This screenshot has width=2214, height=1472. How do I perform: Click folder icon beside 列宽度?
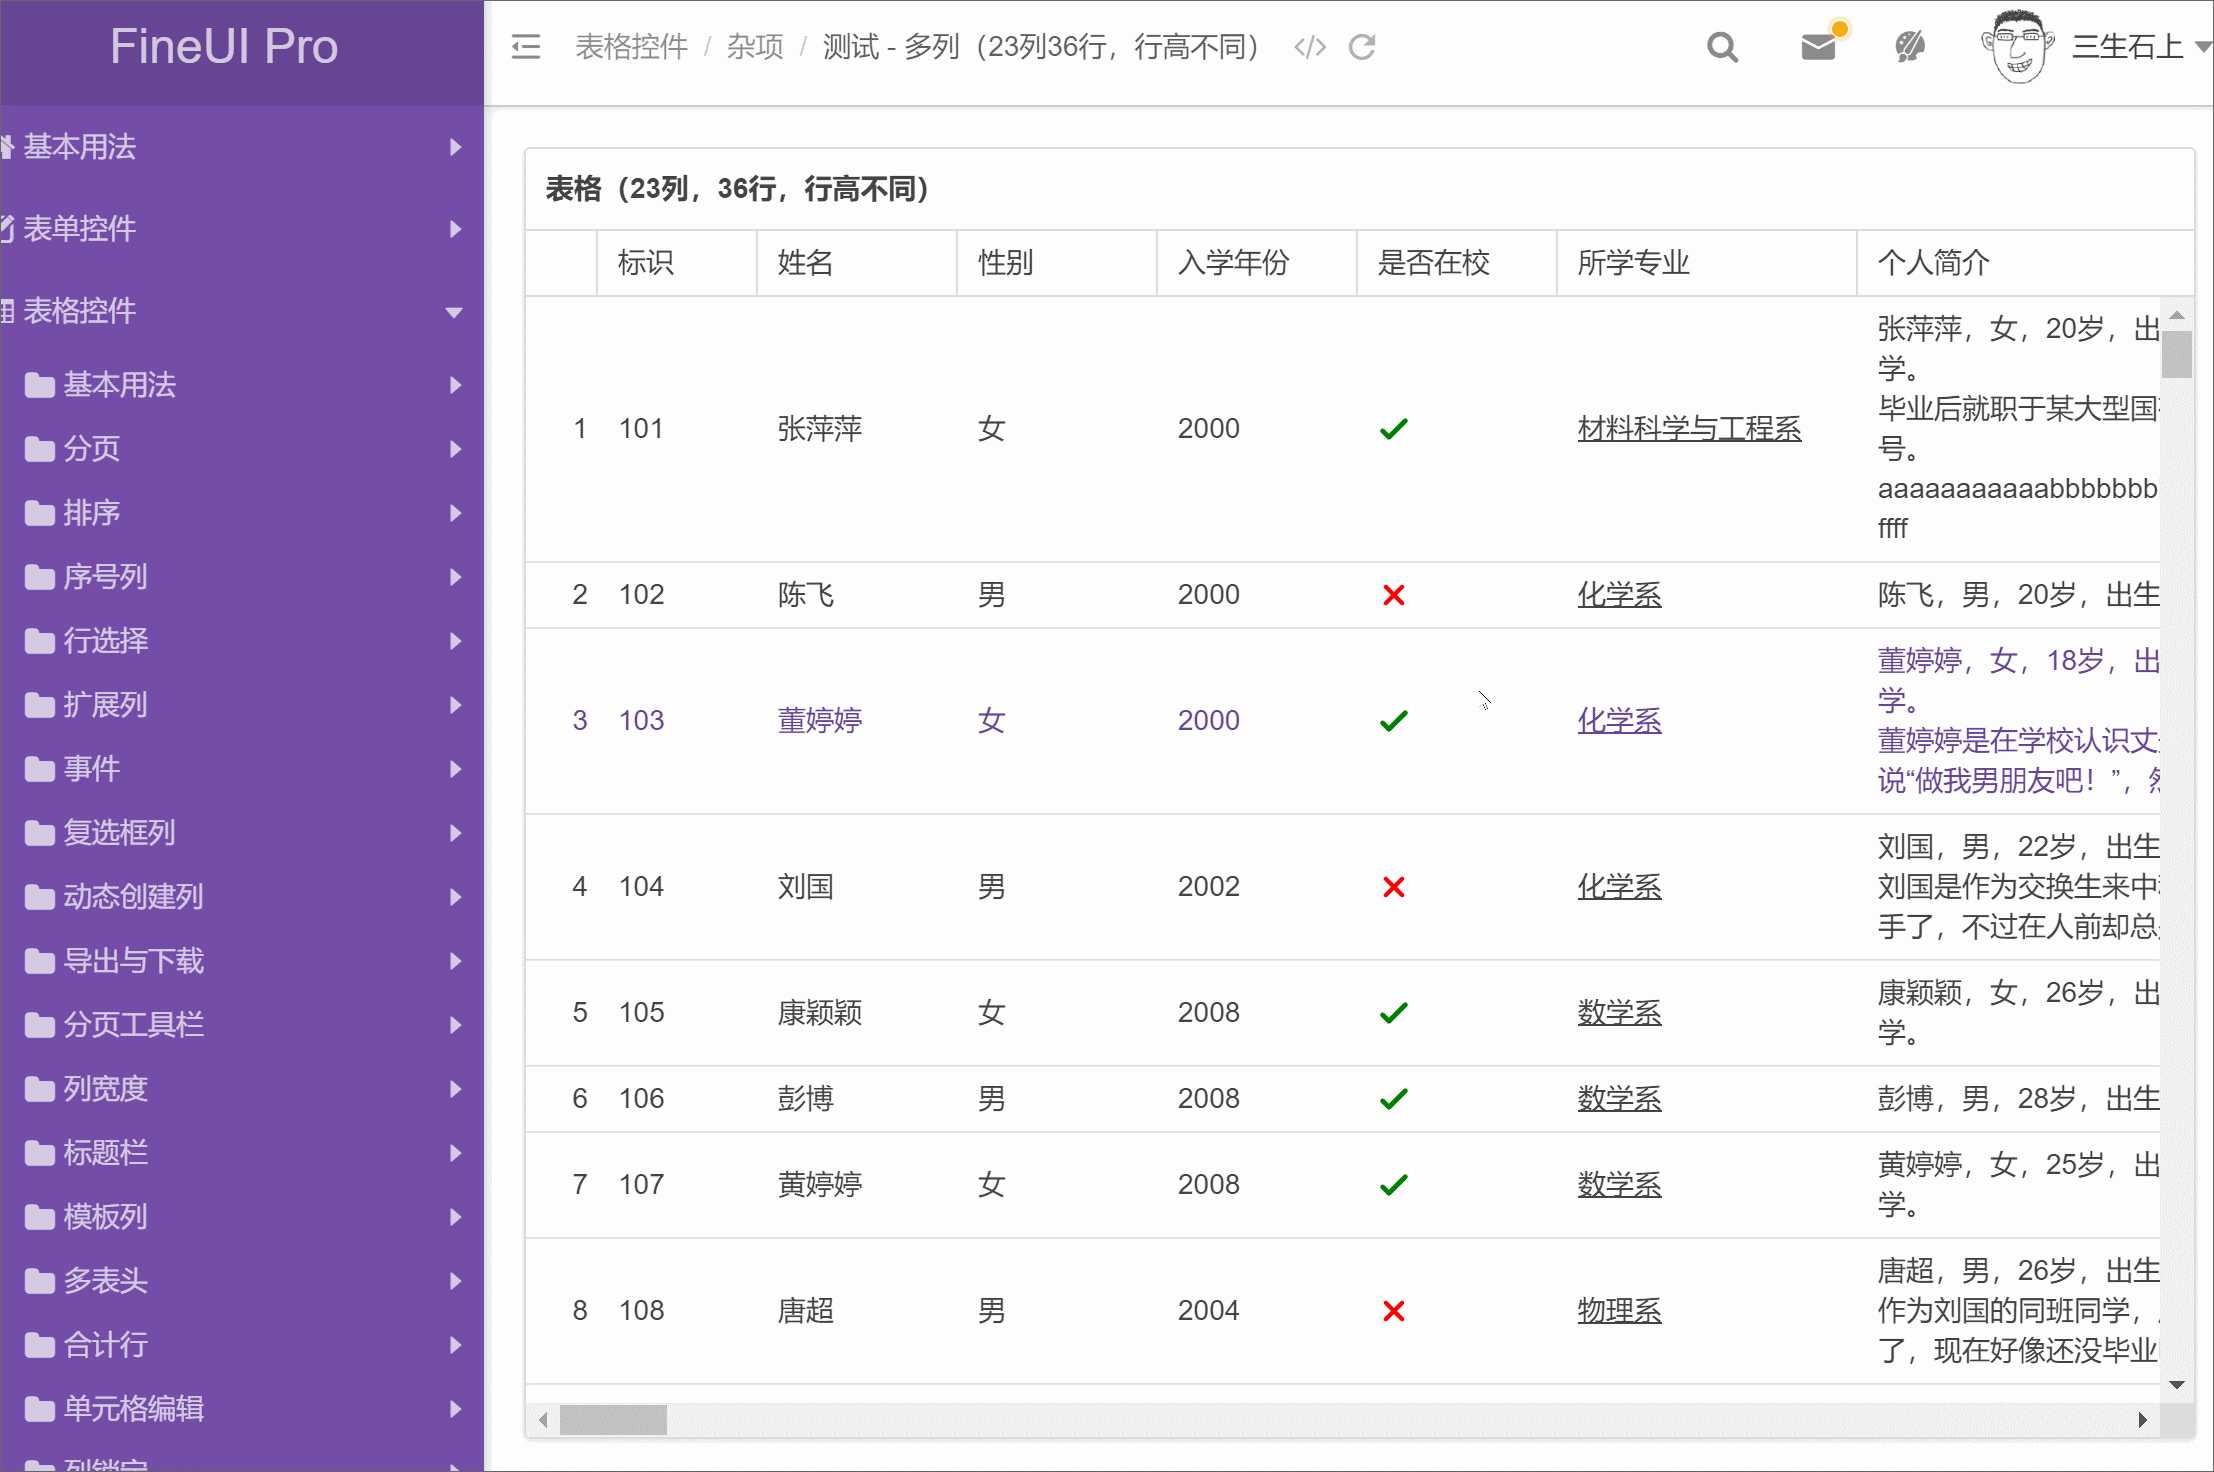tap(40, 1089)
